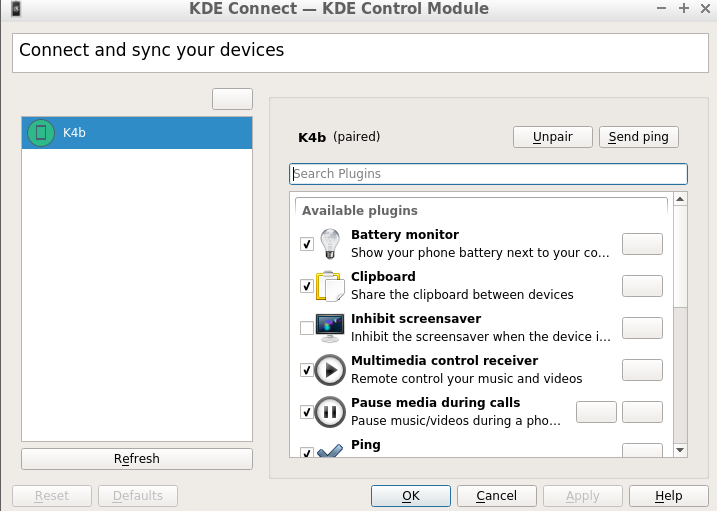Click the plugin list scroll up arrow
The width and height of the screenshot is (717, 511).
(680, 199)
